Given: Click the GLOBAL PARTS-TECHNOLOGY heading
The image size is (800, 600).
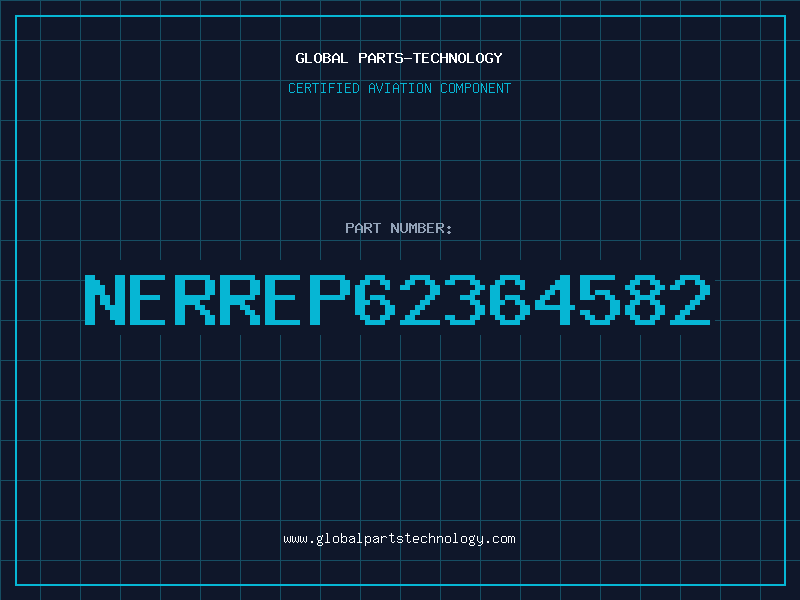Looking at the screenshot, I should tap(399, 58).
